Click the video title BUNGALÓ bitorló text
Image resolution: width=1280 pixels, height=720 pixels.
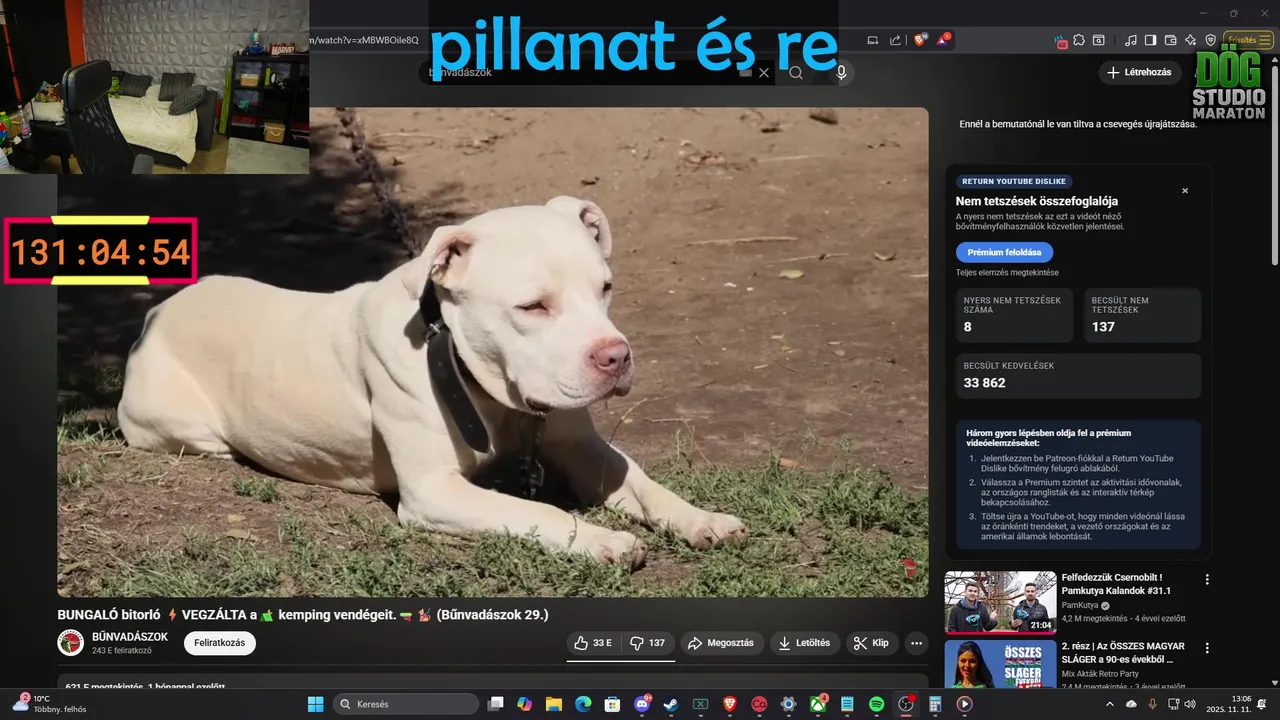302,614
